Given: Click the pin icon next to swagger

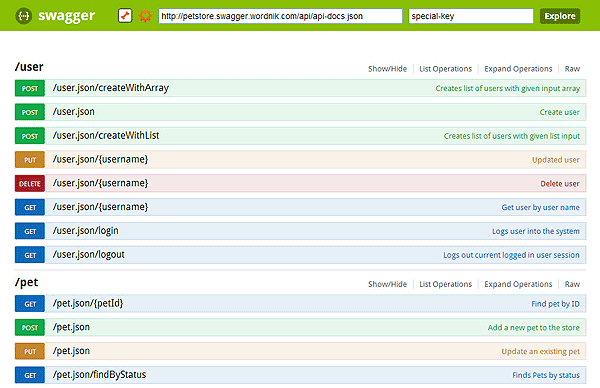Looking at the screenshot, I should pos(125,16).
